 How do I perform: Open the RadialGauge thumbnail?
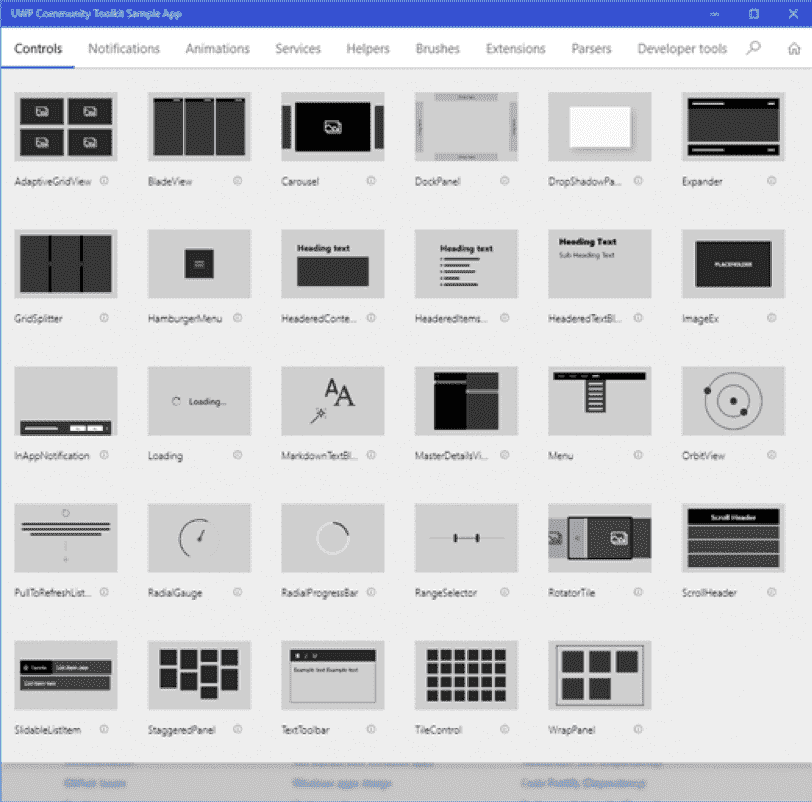[x=199, y=538]
